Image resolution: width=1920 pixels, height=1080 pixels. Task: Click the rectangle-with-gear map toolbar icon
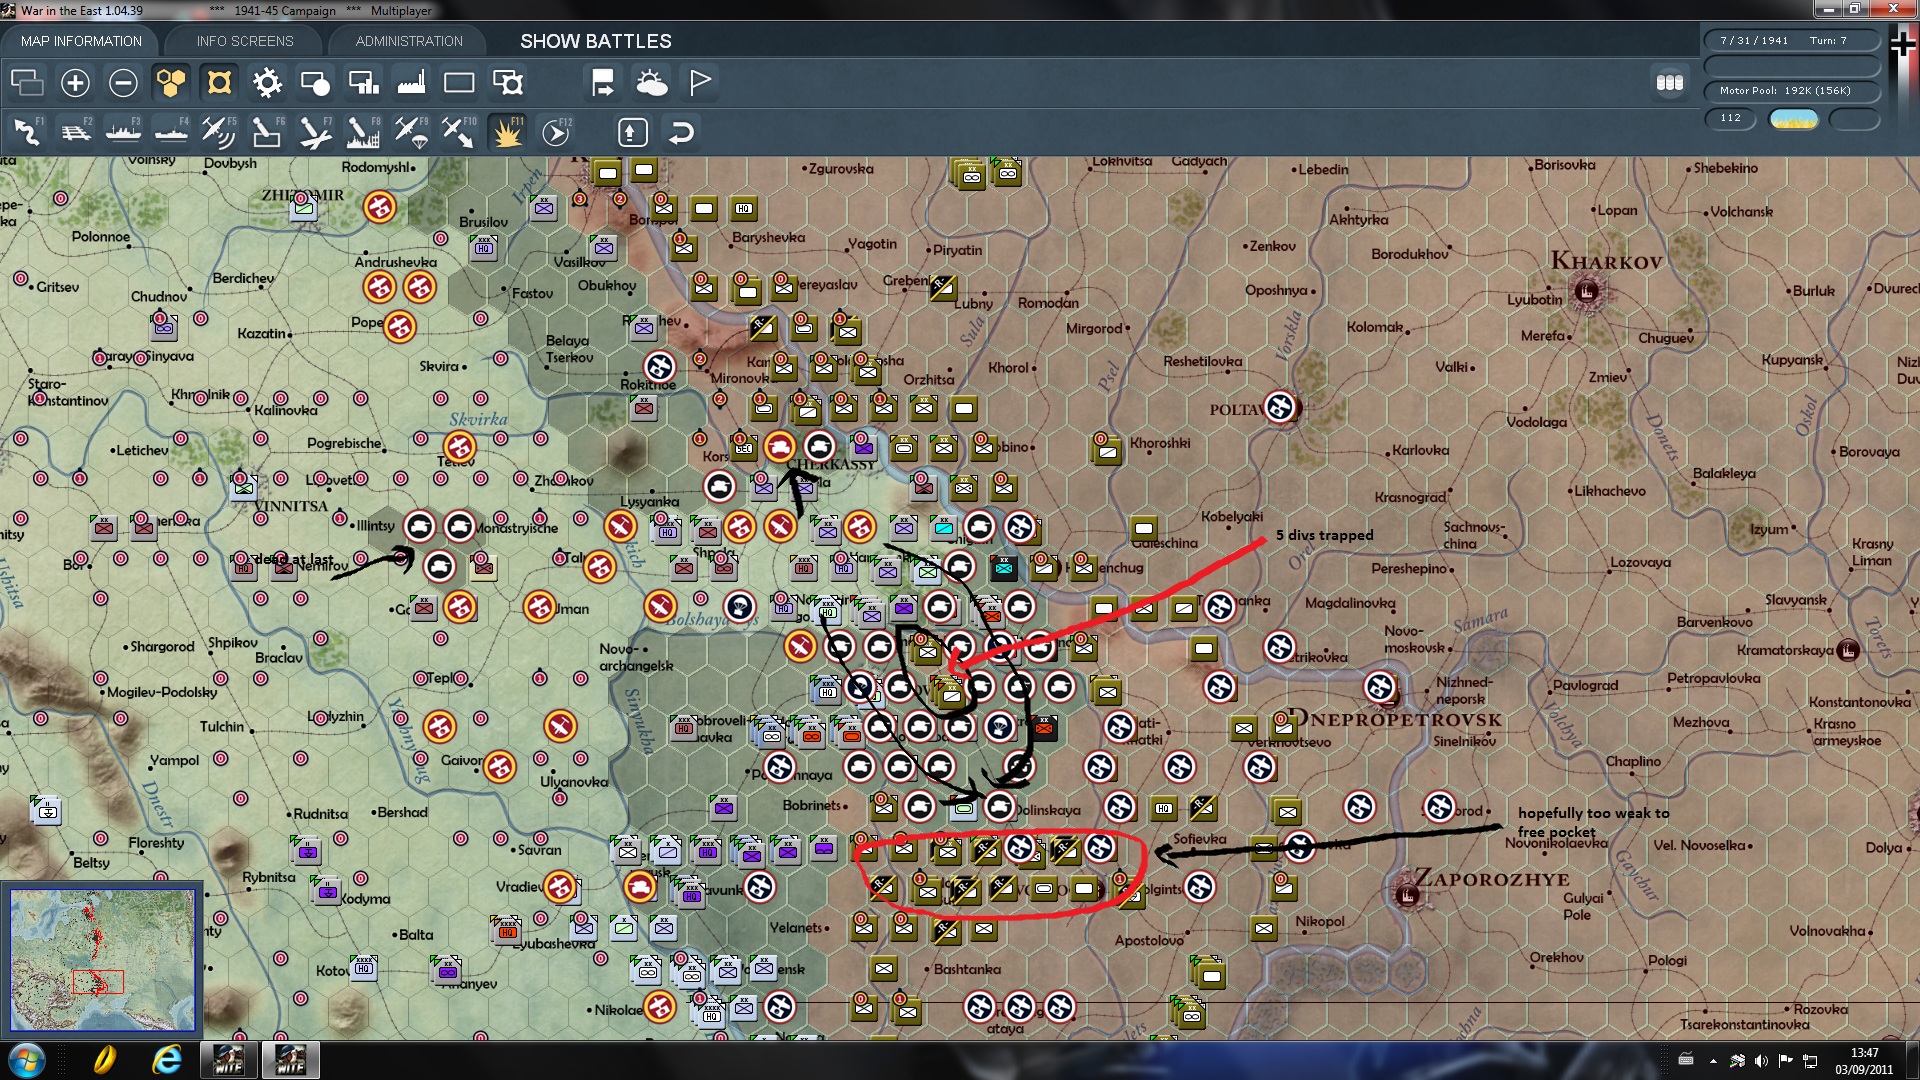[x=508, y=82]
